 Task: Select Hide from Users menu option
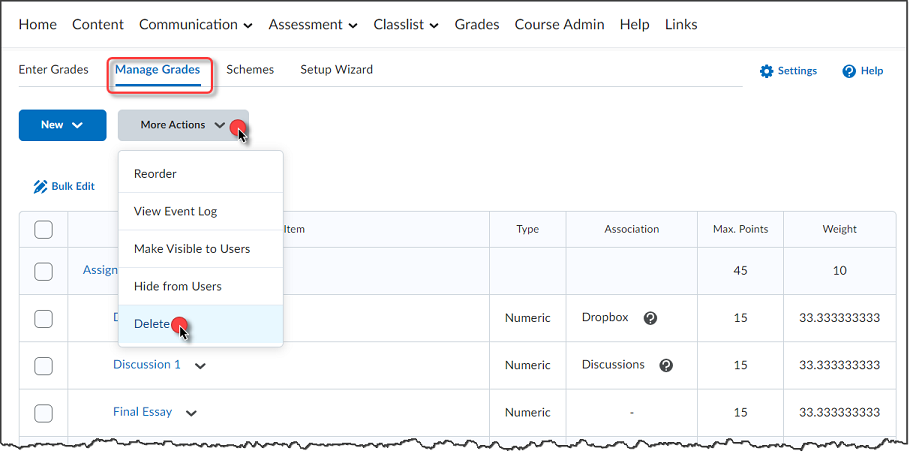[x=177, y=286]
